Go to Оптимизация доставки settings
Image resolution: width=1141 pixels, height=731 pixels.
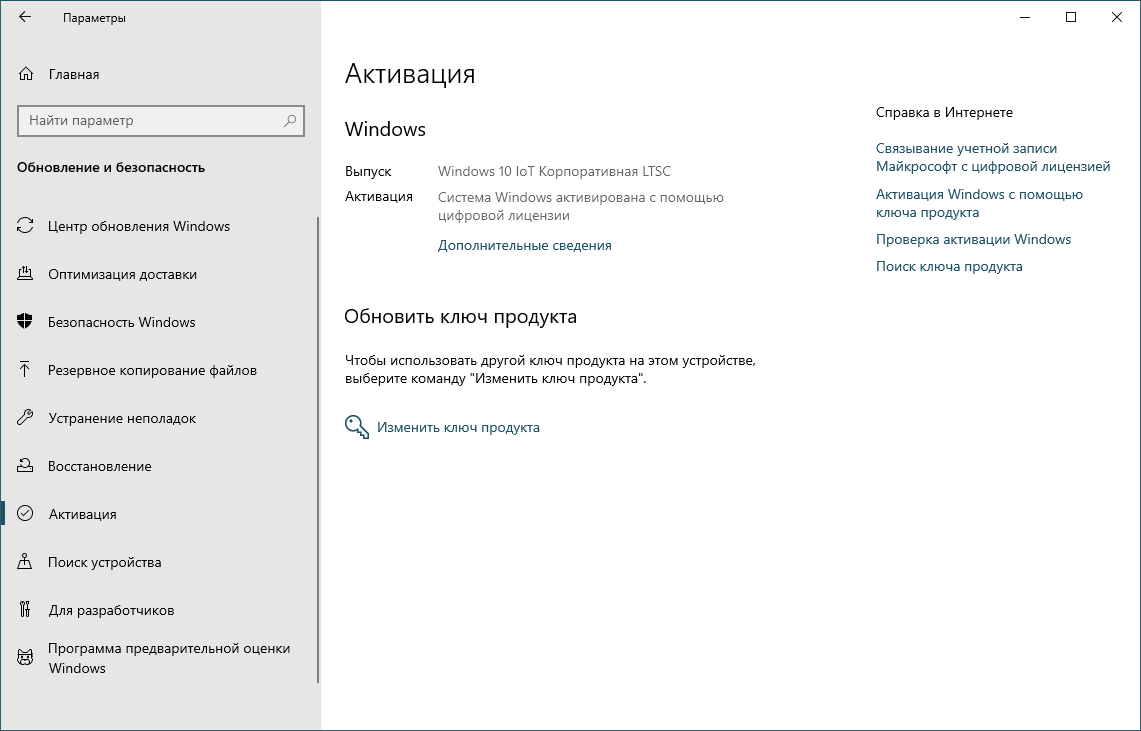coord(159,274)
